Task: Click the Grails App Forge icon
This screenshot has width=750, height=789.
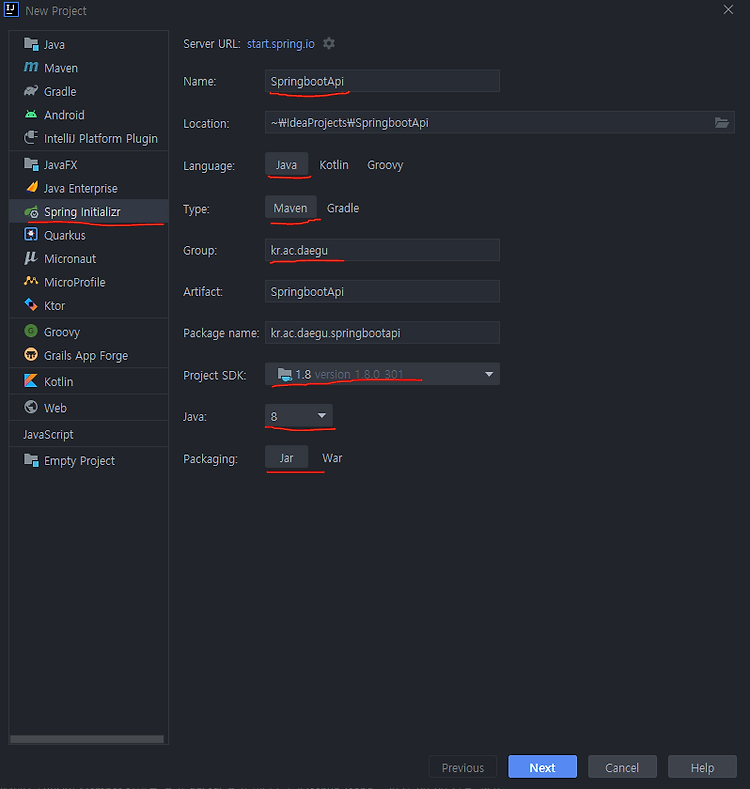Action: pos(31,355)
